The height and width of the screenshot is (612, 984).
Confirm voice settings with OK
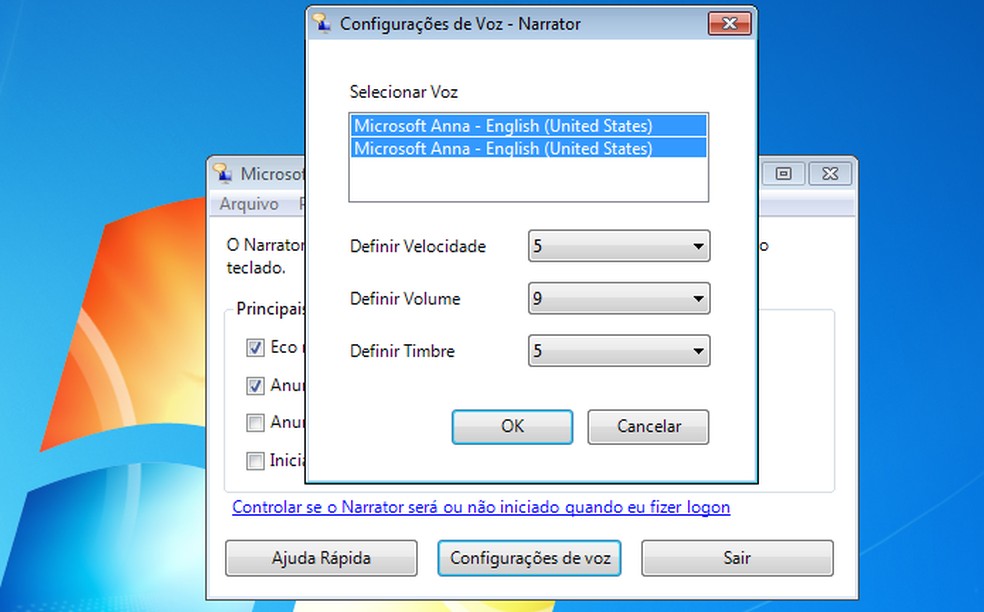pyautogui.click(x=512, y=426)
